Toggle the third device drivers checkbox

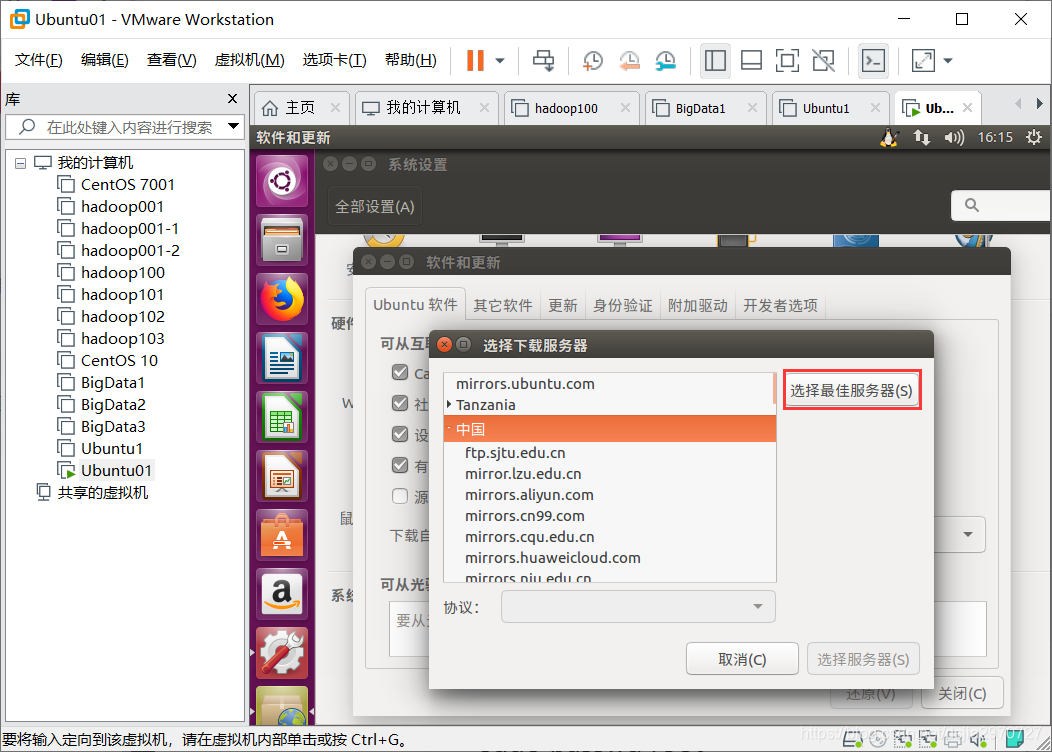coord(400,434)
